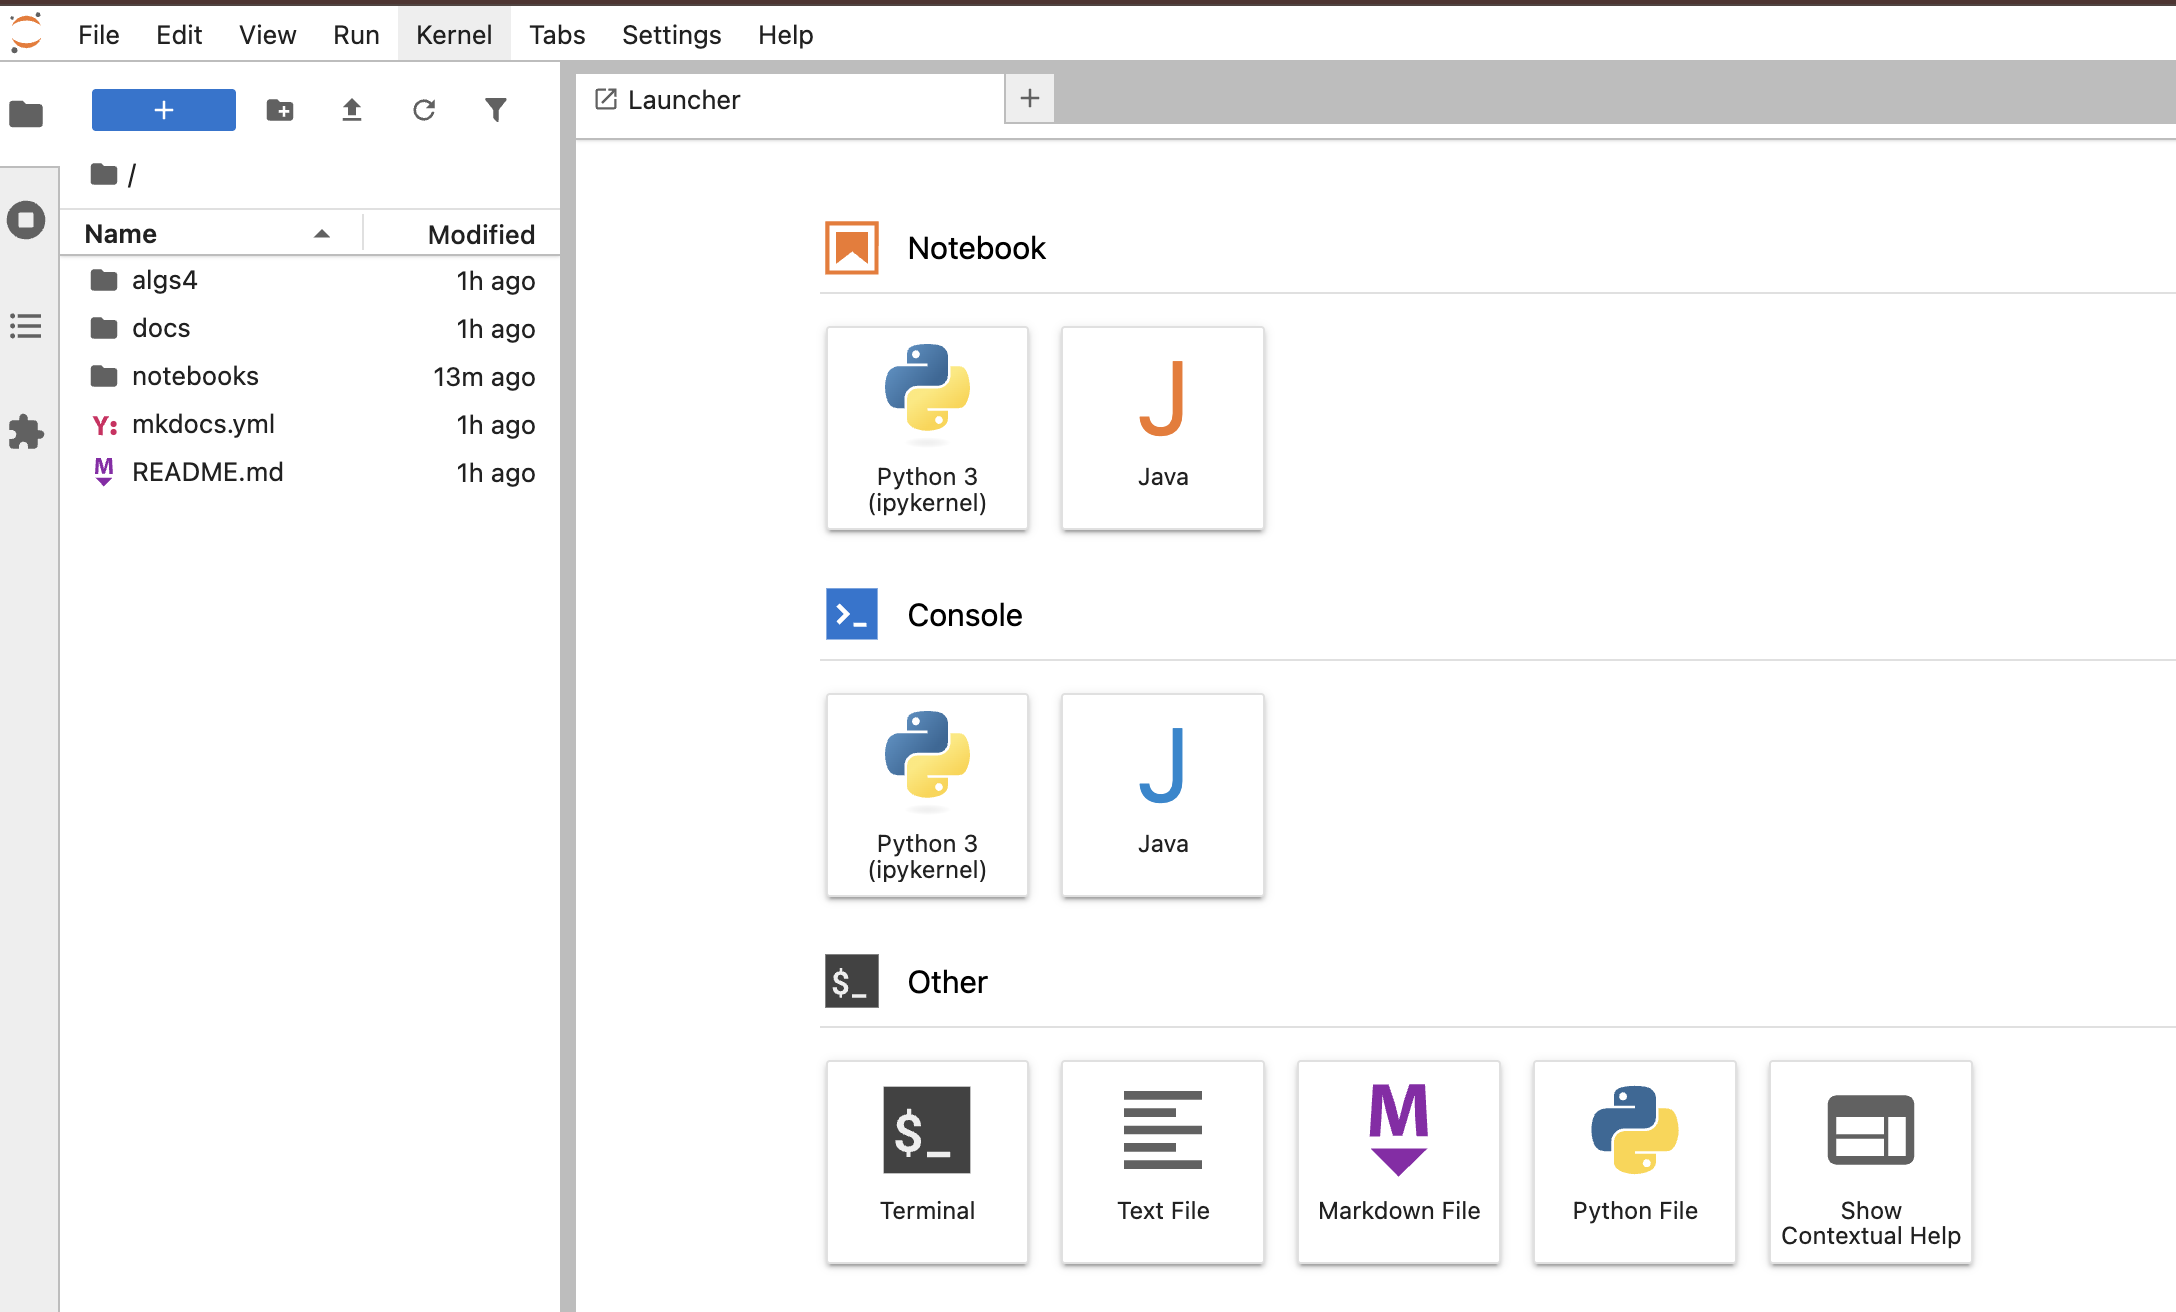Refresh the file browser
This screenshot has width=2176, height=1312.
click(424, 110)
